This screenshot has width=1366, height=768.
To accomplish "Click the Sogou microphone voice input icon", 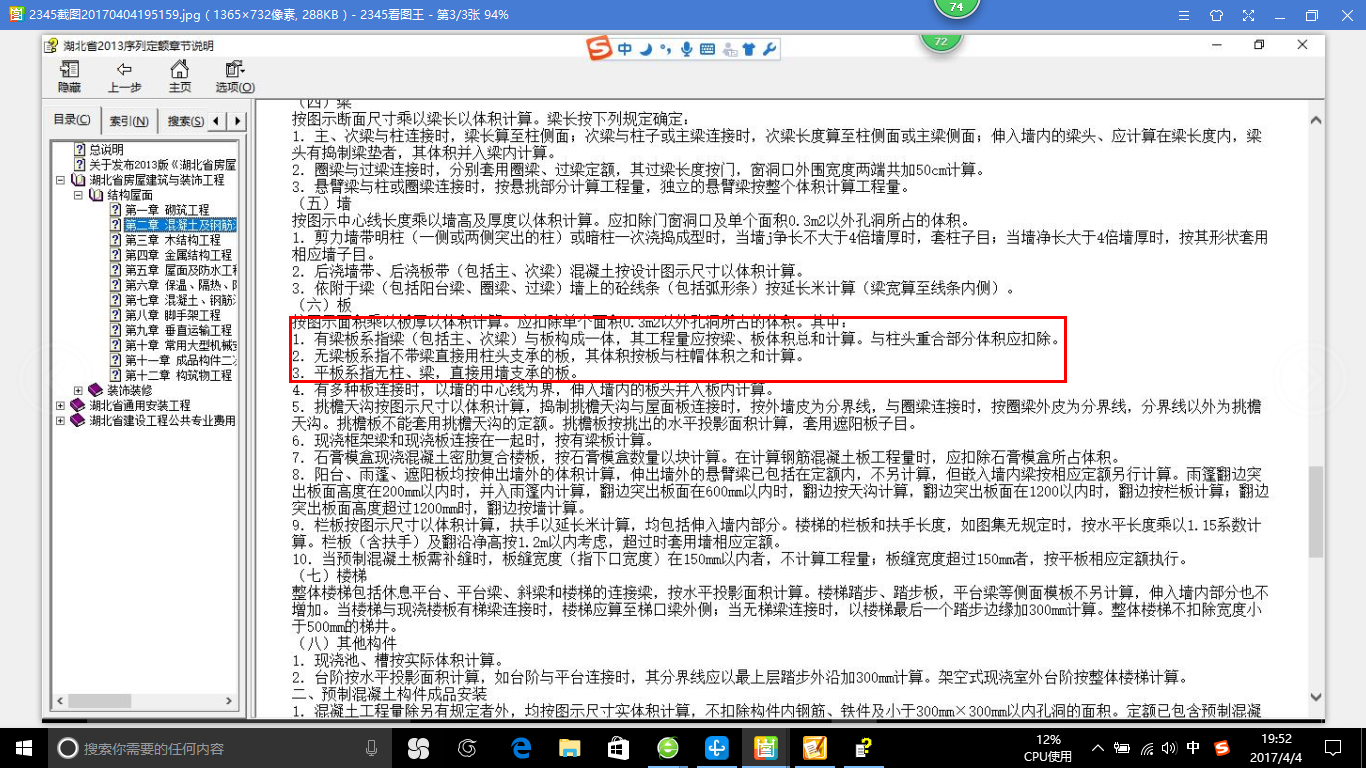I will pyautogui.click(x=686, y=49).
